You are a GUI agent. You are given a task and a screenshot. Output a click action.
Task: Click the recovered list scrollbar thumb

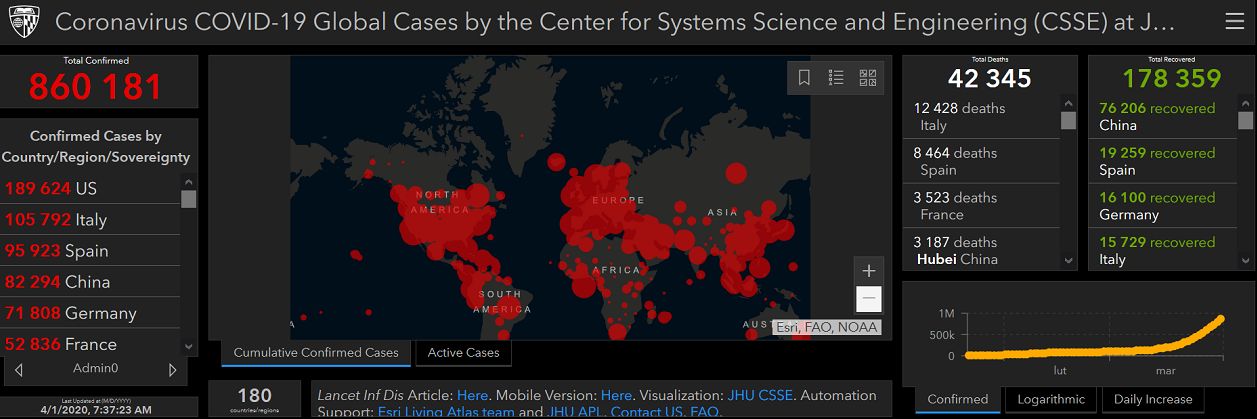coord(1244,121)
